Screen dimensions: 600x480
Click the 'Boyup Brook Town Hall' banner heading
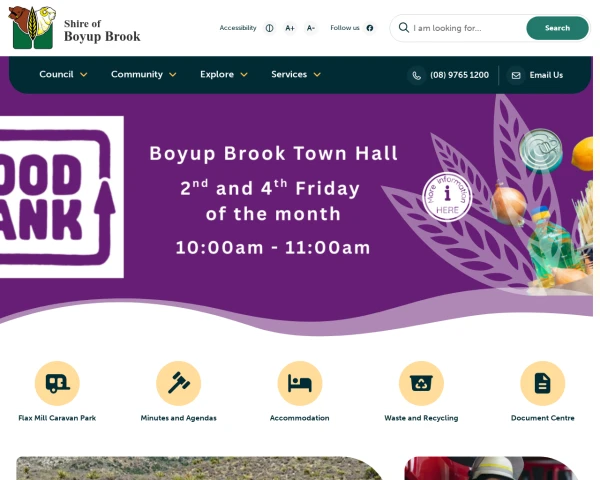point(274,153)
